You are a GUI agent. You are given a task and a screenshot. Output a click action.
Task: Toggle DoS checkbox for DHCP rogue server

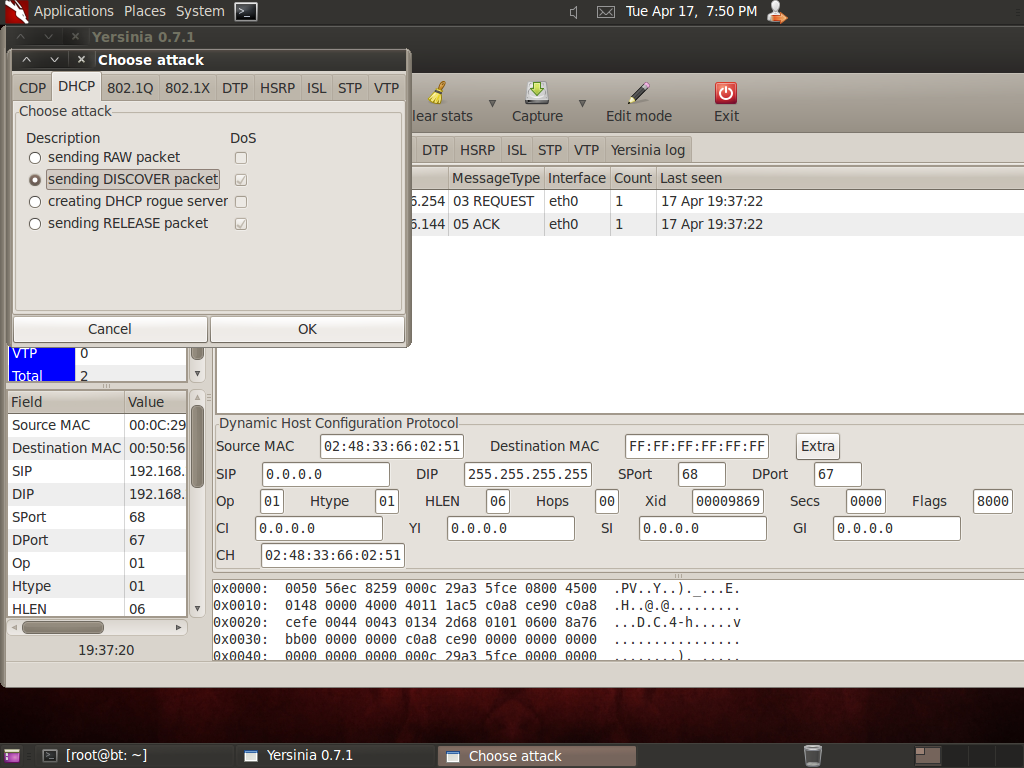pos(241,202)
